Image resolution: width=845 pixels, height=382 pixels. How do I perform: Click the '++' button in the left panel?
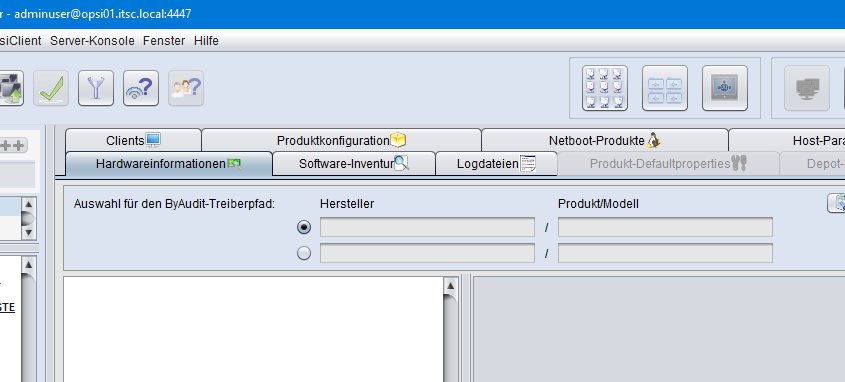click(x=13, y=145)
